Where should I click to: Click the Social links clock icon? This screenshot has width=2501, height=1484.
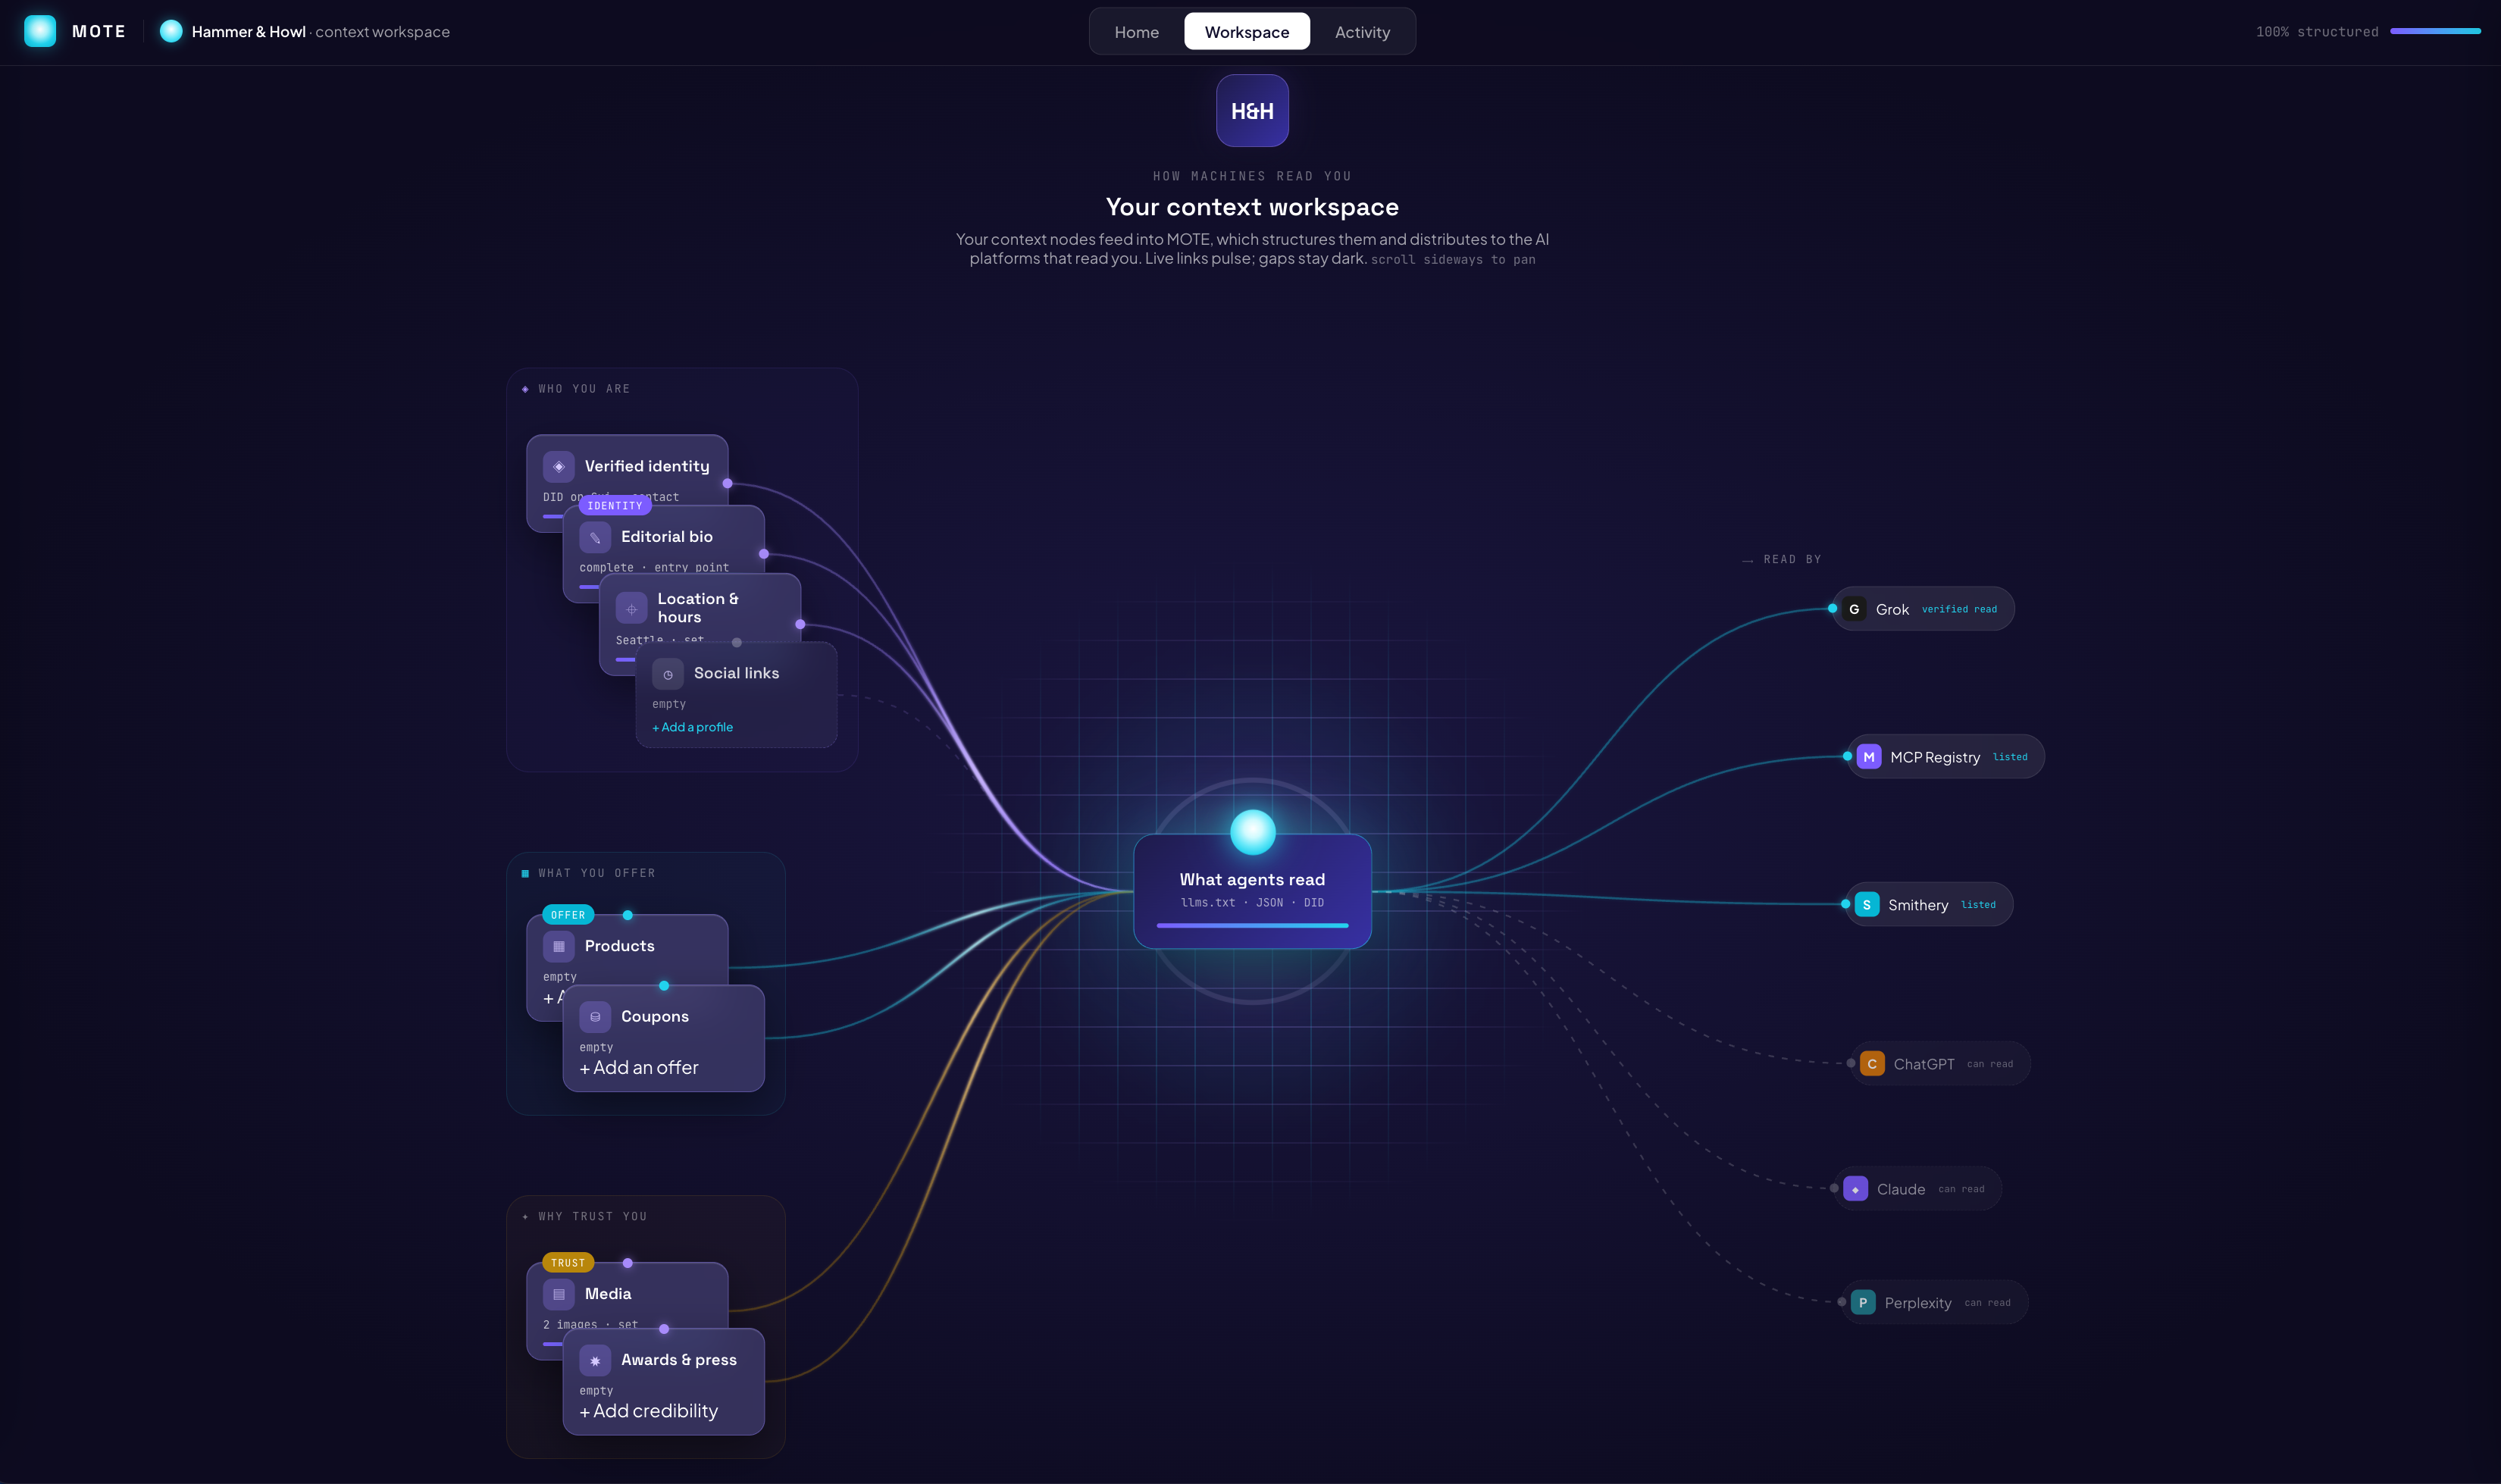(668, 674)
